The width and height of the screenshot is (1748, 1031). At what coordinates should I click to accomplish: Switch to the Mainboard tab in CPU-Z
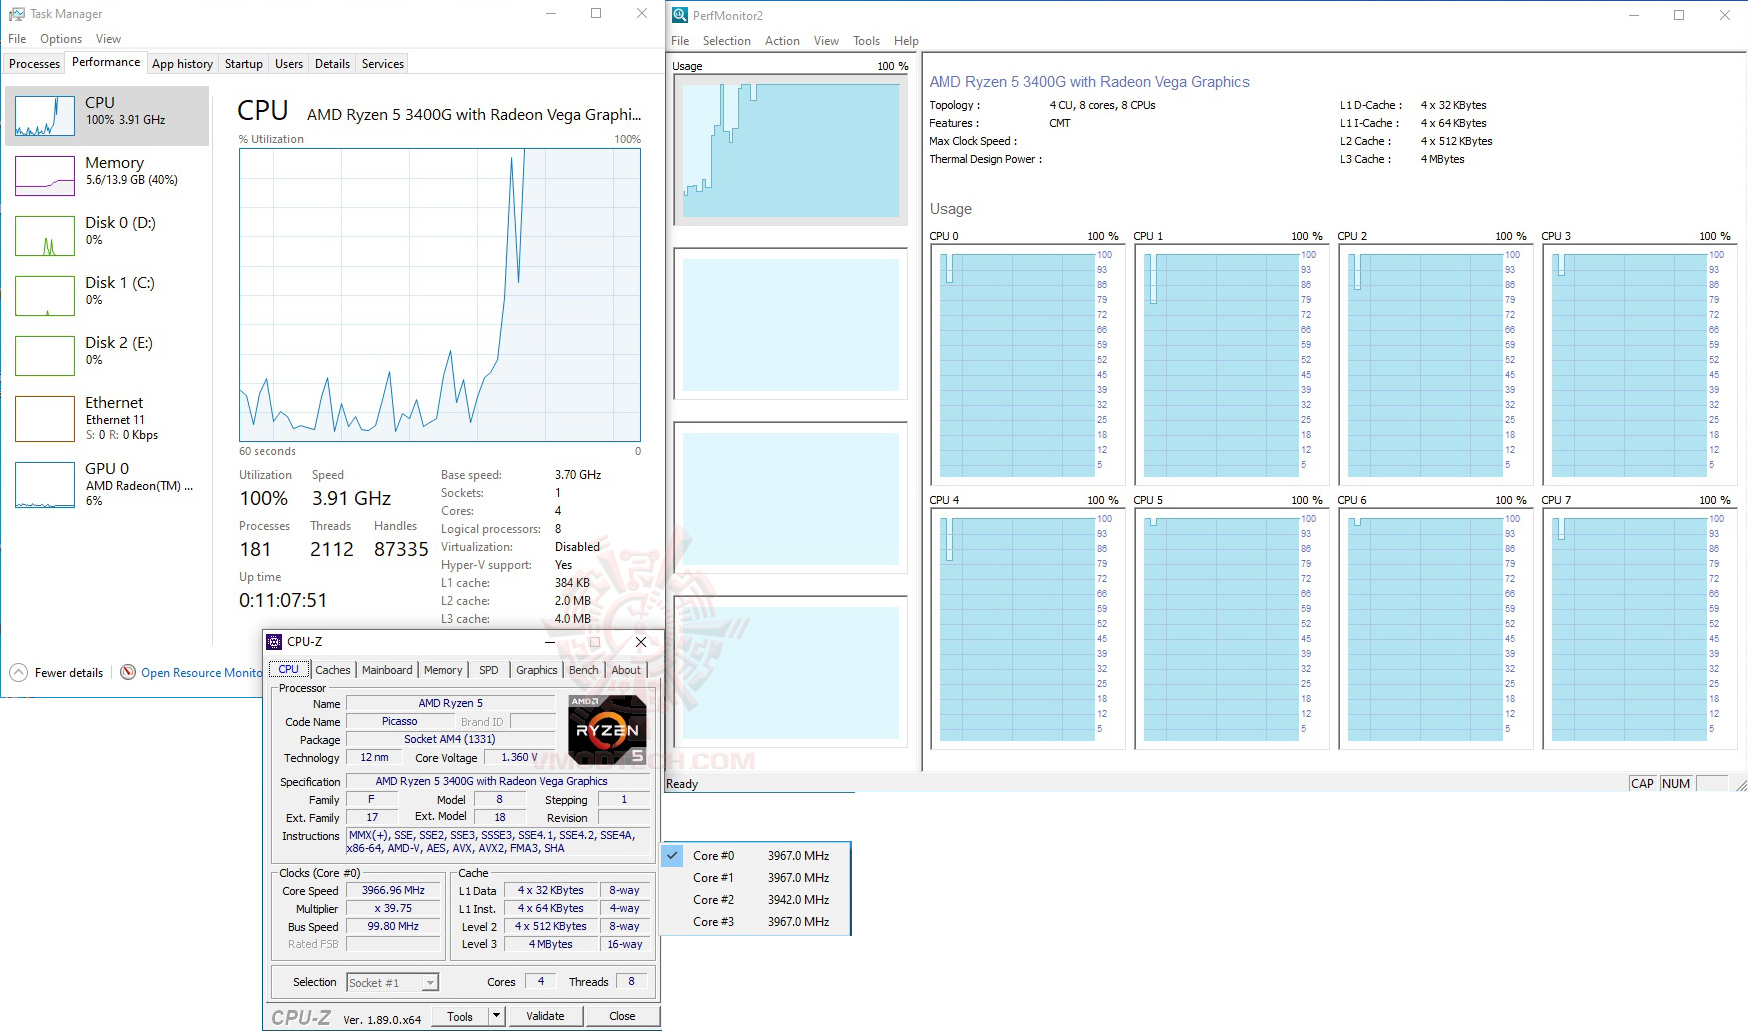[387, 670]
